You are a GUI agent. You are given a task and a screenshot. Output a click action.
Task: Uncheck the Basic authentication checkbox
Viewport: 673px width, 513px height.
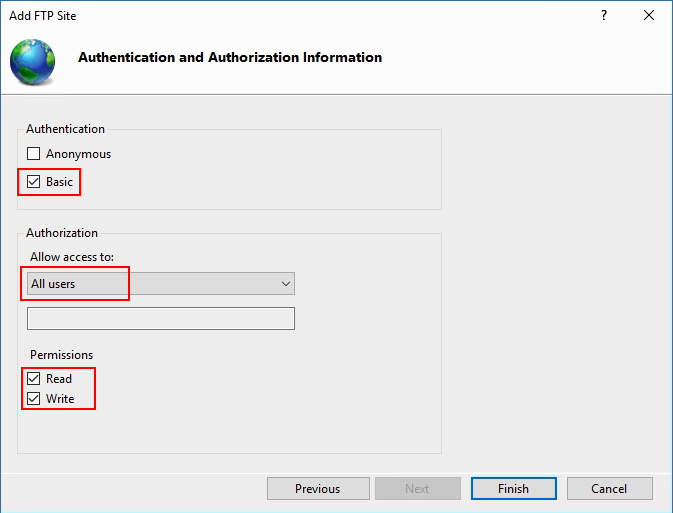coord(34,182)
